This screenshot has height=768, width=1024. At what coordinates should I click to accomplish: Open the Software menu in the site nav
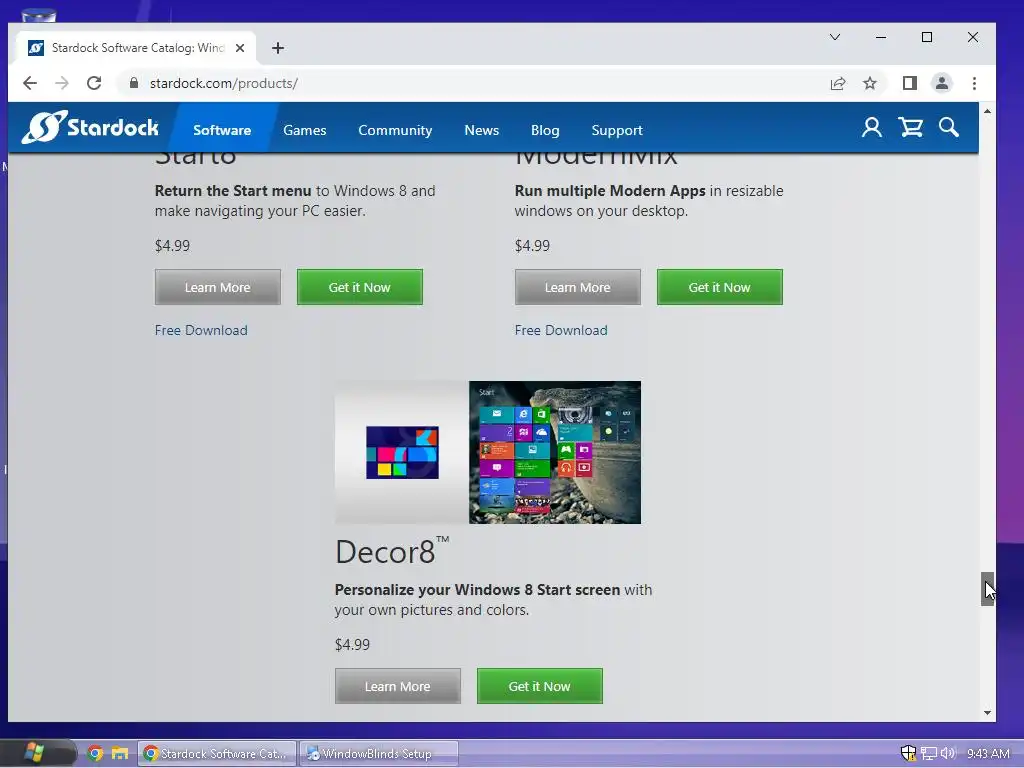[x=222, y=130]
